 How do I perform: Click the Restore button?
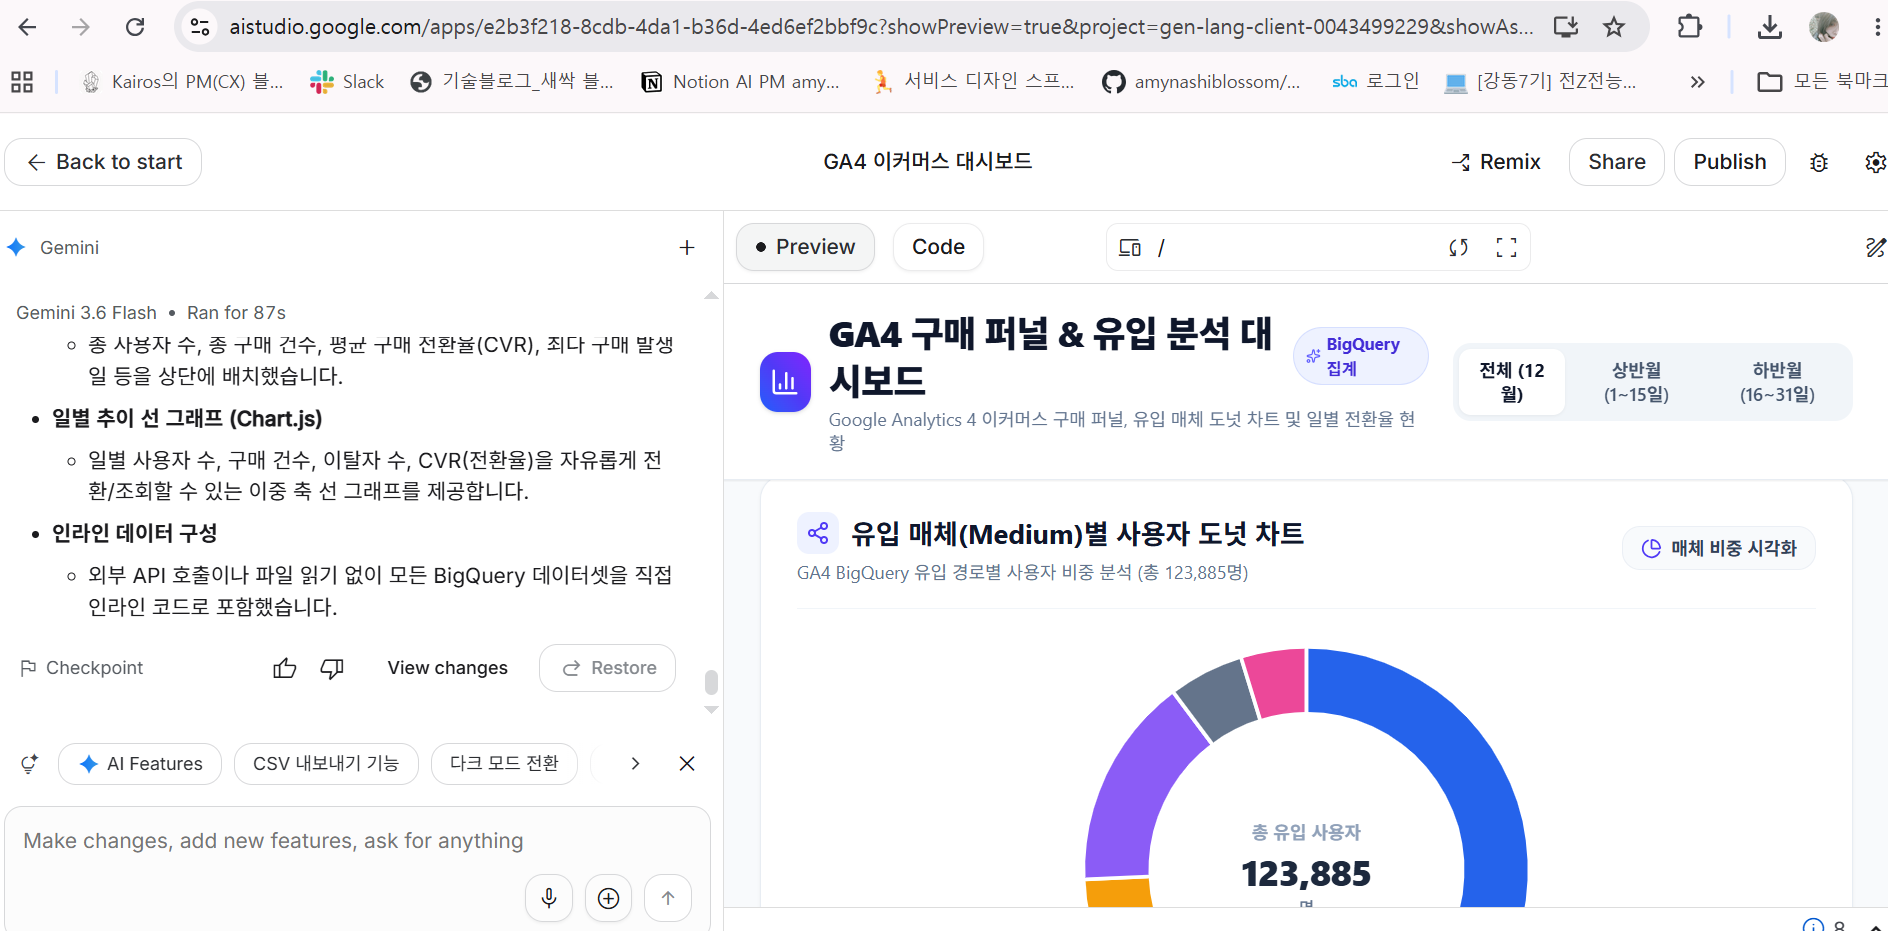click(608, 668)
